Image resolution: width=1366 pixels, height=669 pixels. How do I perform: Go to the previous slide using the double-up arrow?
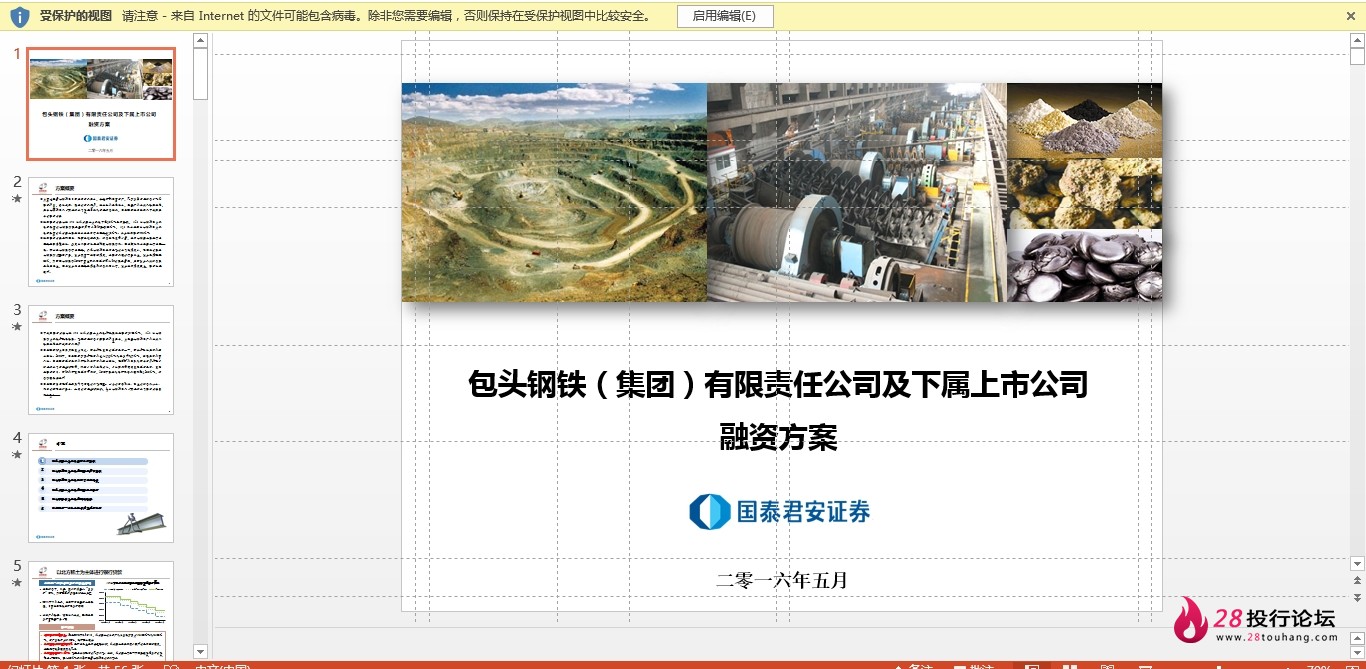[x=1357, y=580]
